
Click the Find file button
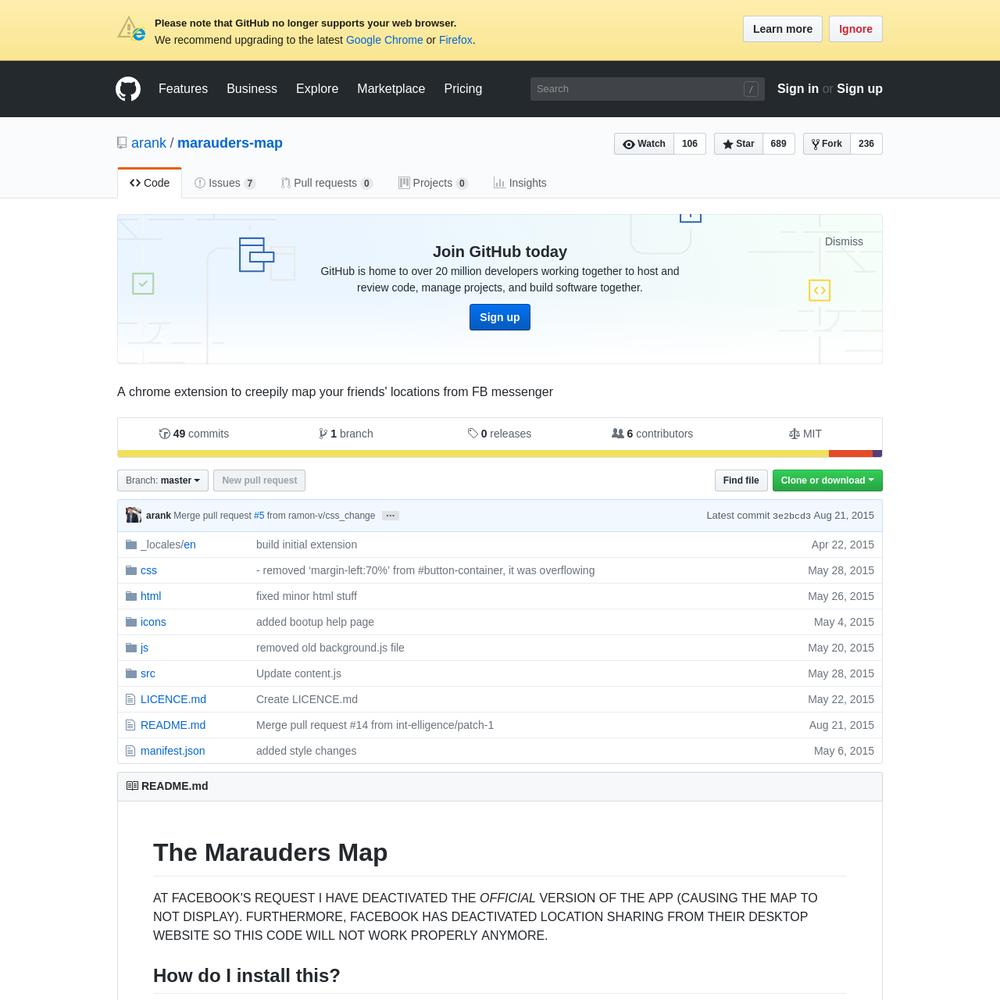tap(741, 480)
